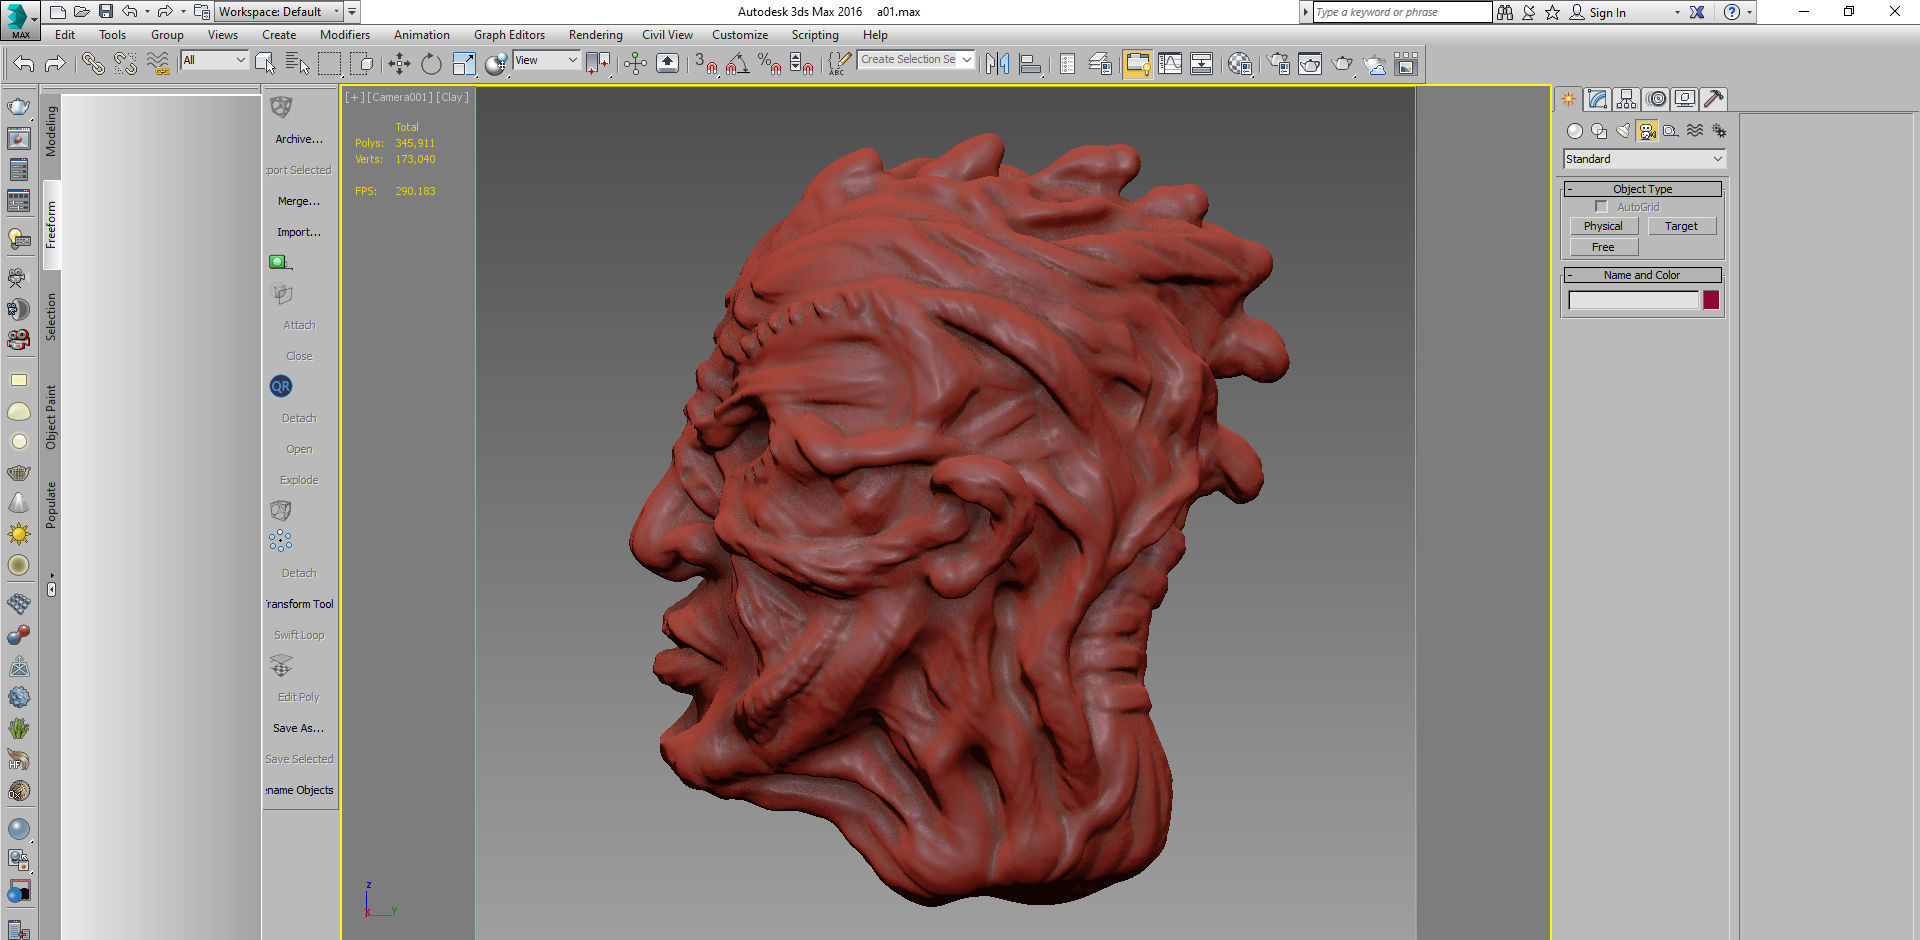Open the Civil View menu
The width and height of the screenshot is (1920, 940).
click(667, 35)
